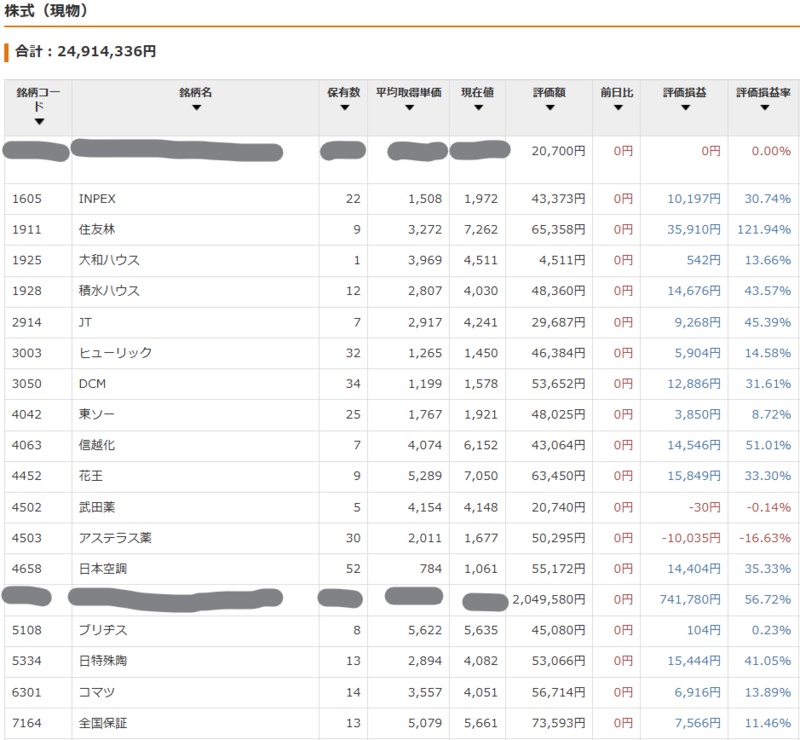Select the INPEX stock name

[x=97, y=199]
